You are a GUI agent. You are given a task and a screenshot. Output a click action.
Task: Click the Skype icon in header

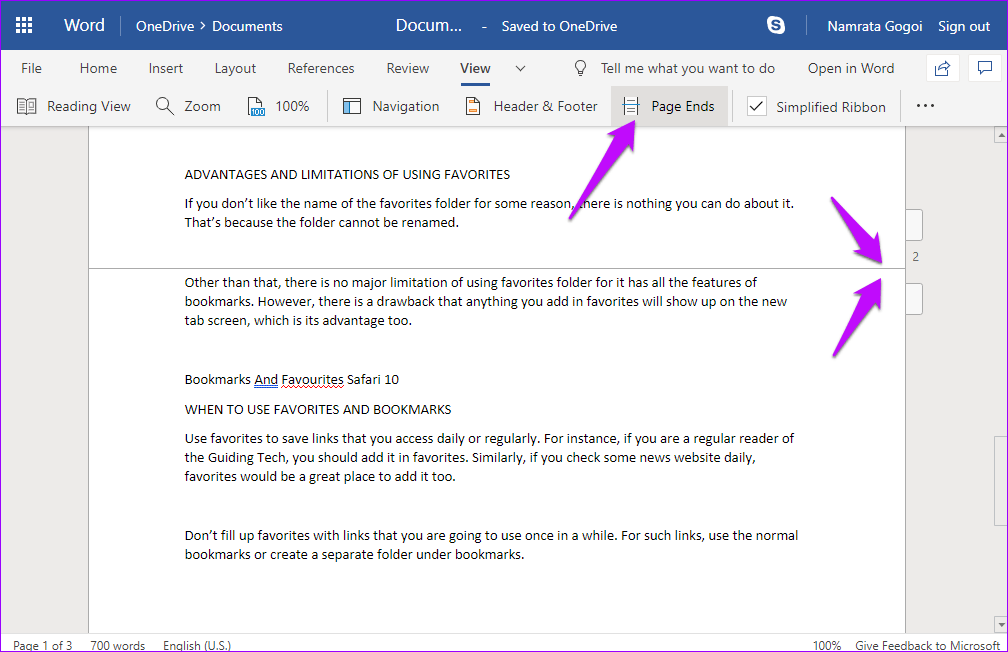click(x=776, y=25)
